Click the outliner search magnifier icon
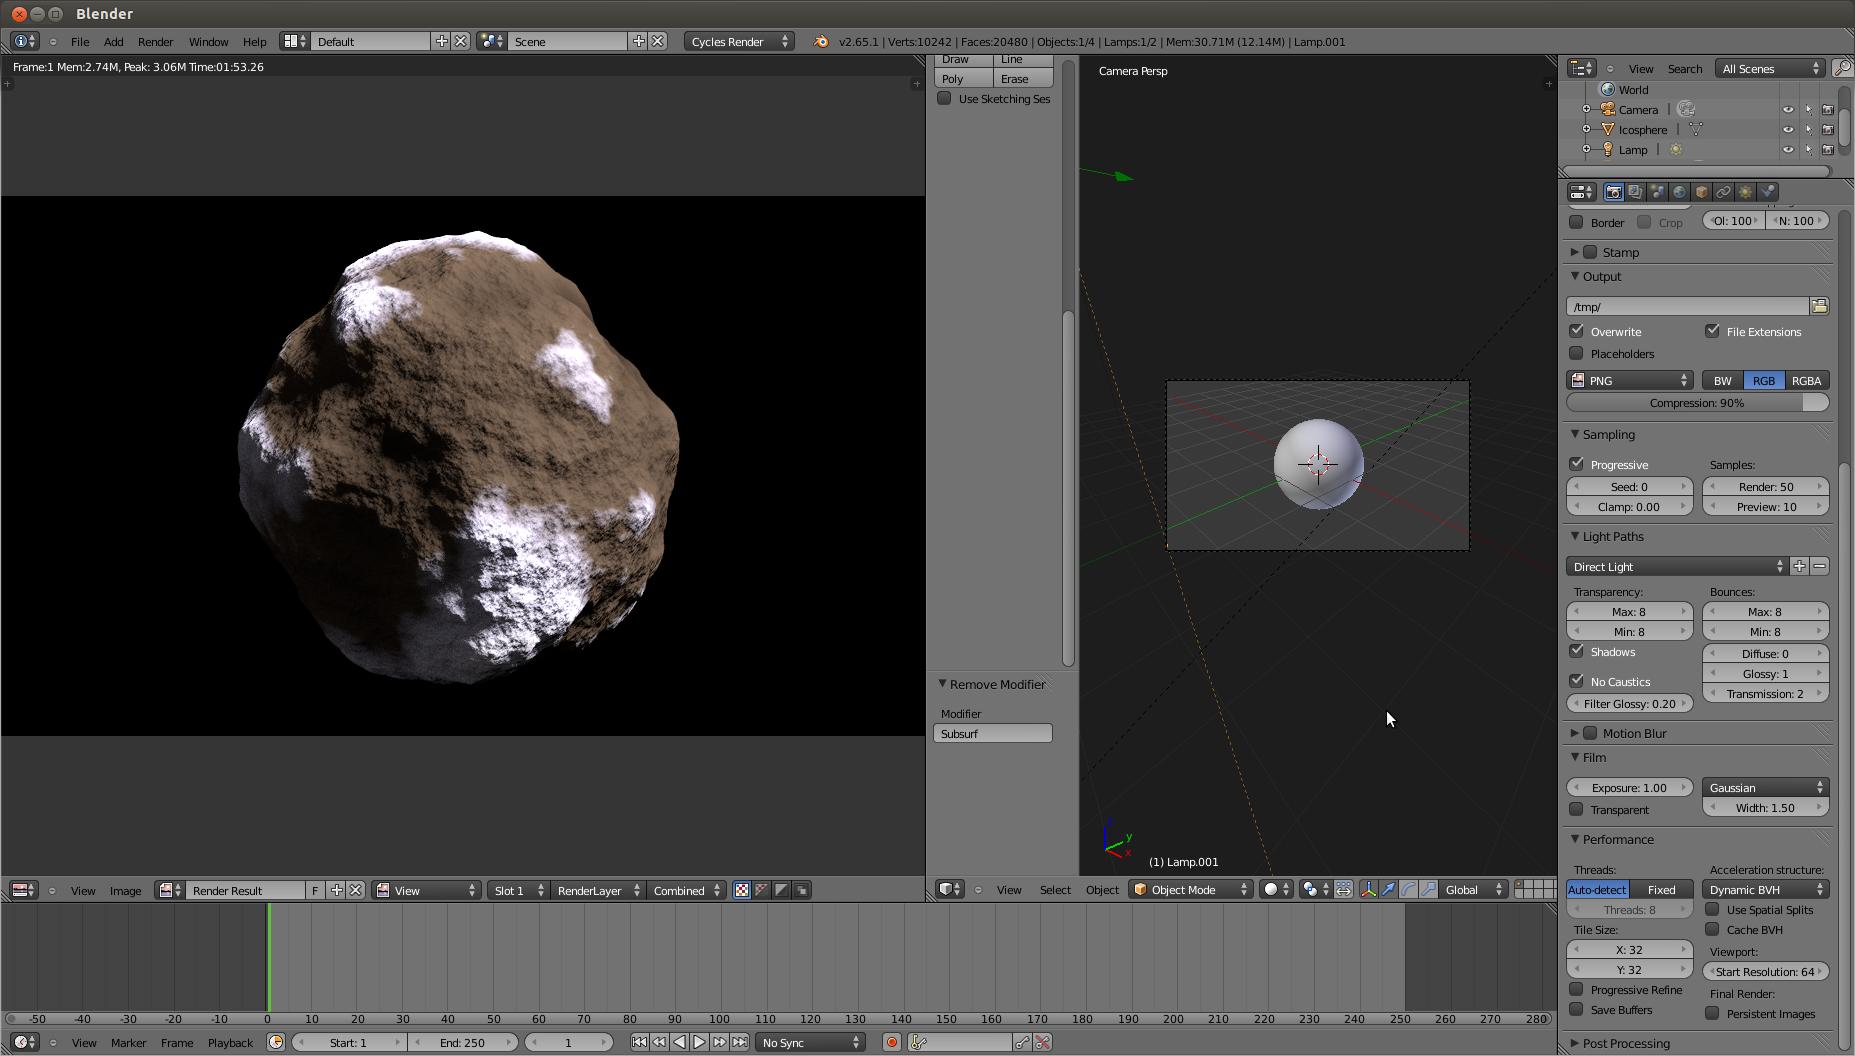The image size is (1855, 1056). click(1841, 68)
